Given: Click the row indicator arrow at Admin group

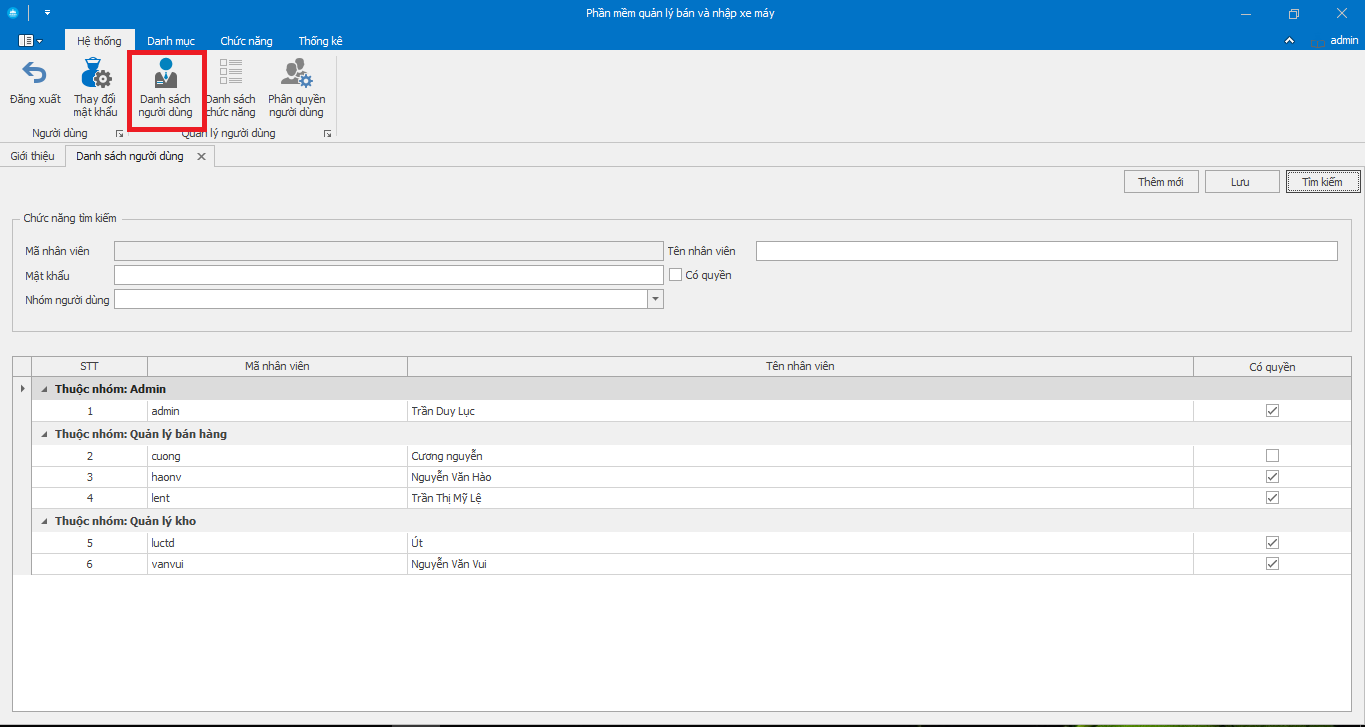Looking at the screenshot, I should pyautogui.click(x=22, y=388).
